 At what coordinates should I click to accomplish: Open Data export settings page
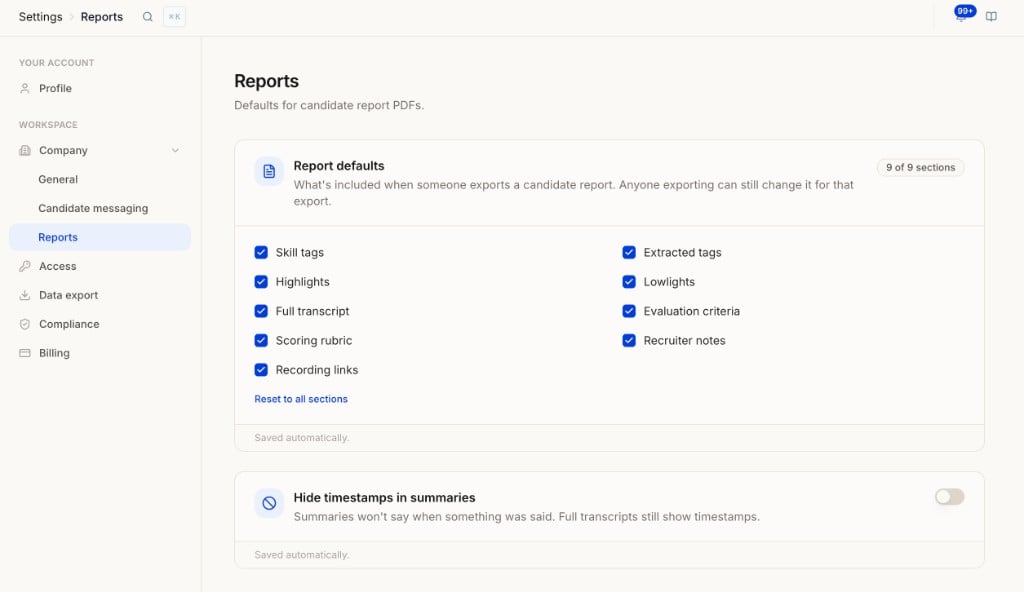100,295
